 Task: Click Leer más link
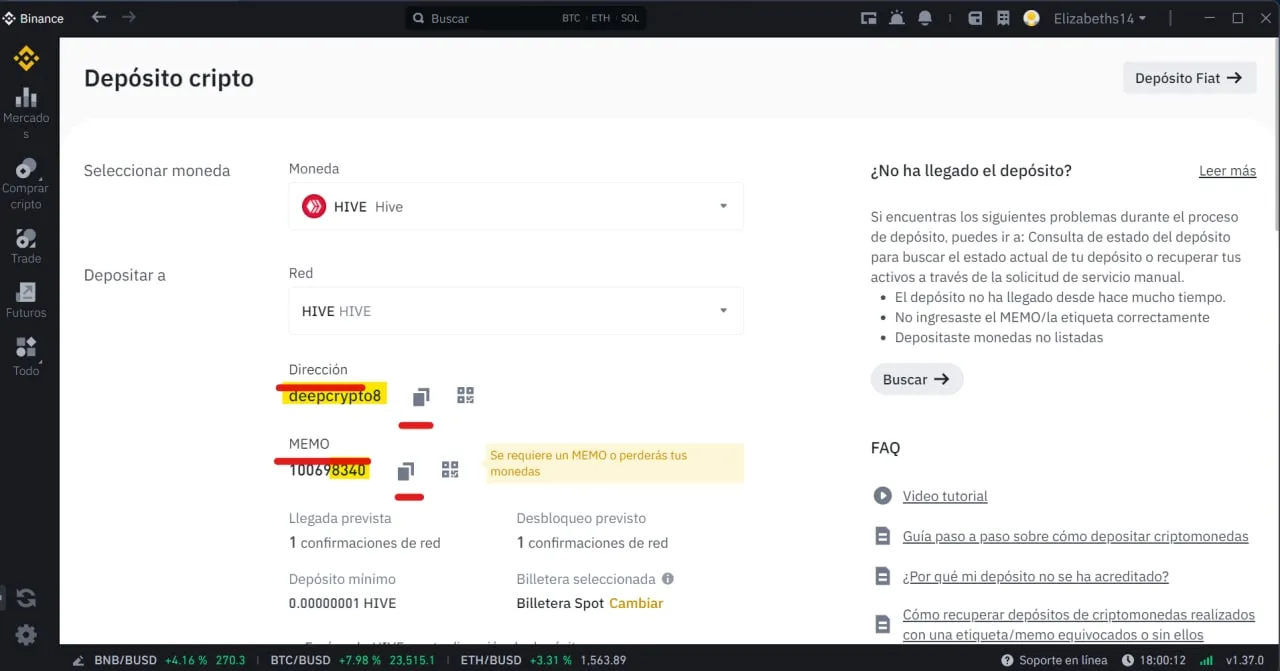[1227, 171]
